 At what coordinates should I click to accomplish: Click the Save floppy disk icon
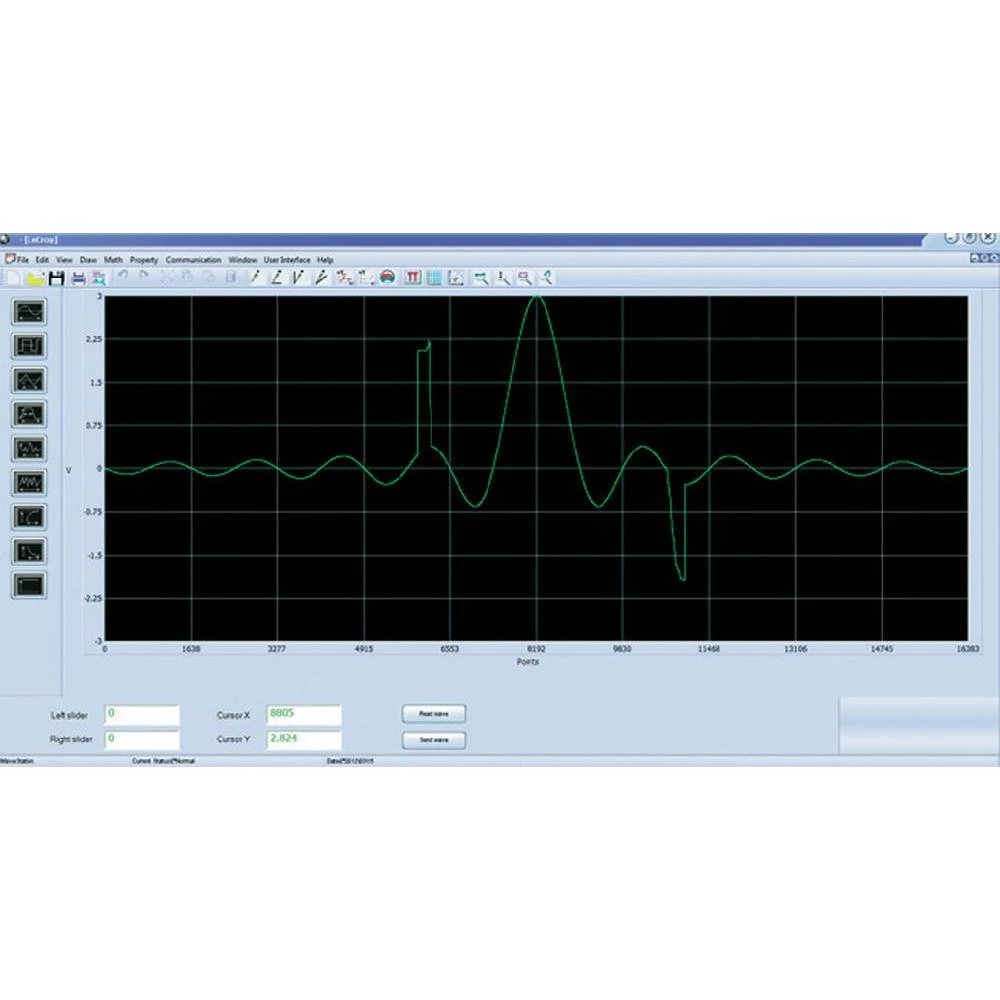pos(56,278)
